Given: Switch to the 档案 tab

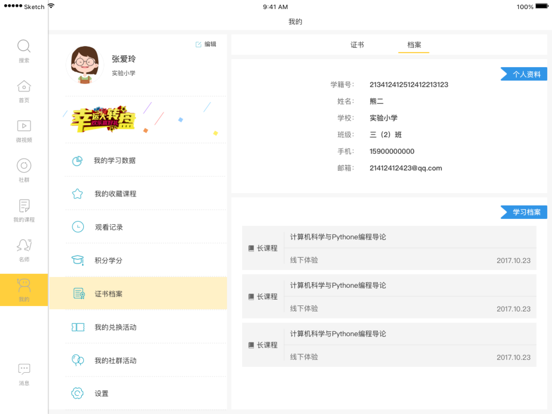Looking at the screenshot, I should coord(414,45).
